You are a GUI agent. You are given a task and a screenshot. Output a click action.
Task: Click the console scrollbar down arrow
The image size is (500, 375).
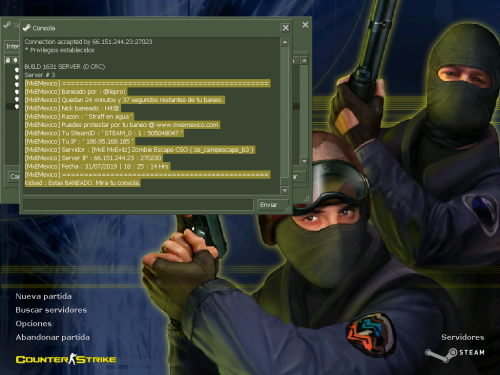[x=285, y=190]
